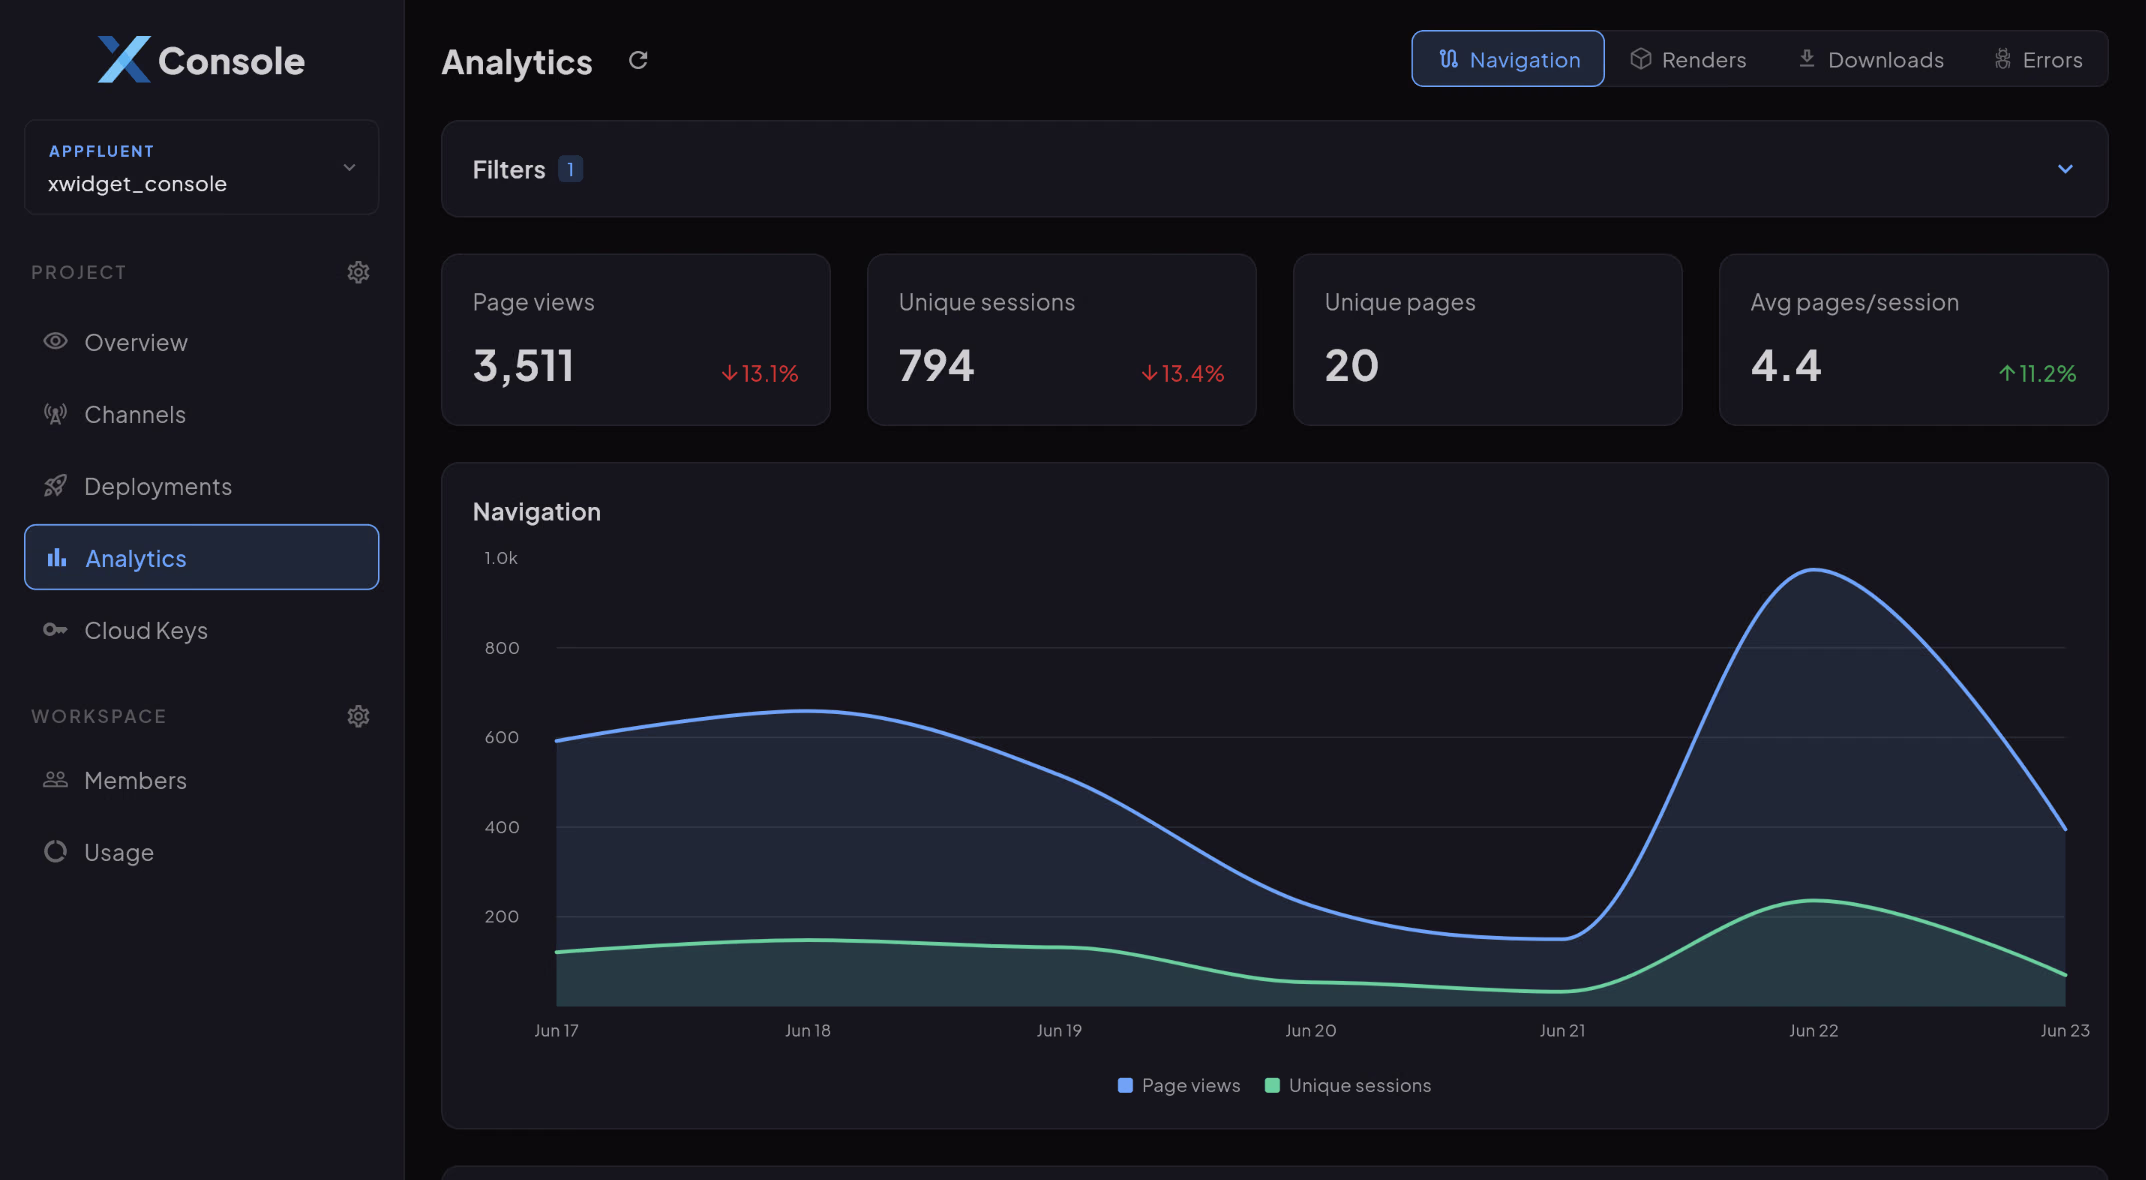Click the Members people icon
The image size is (2146, 1180).
pos(56,779)
